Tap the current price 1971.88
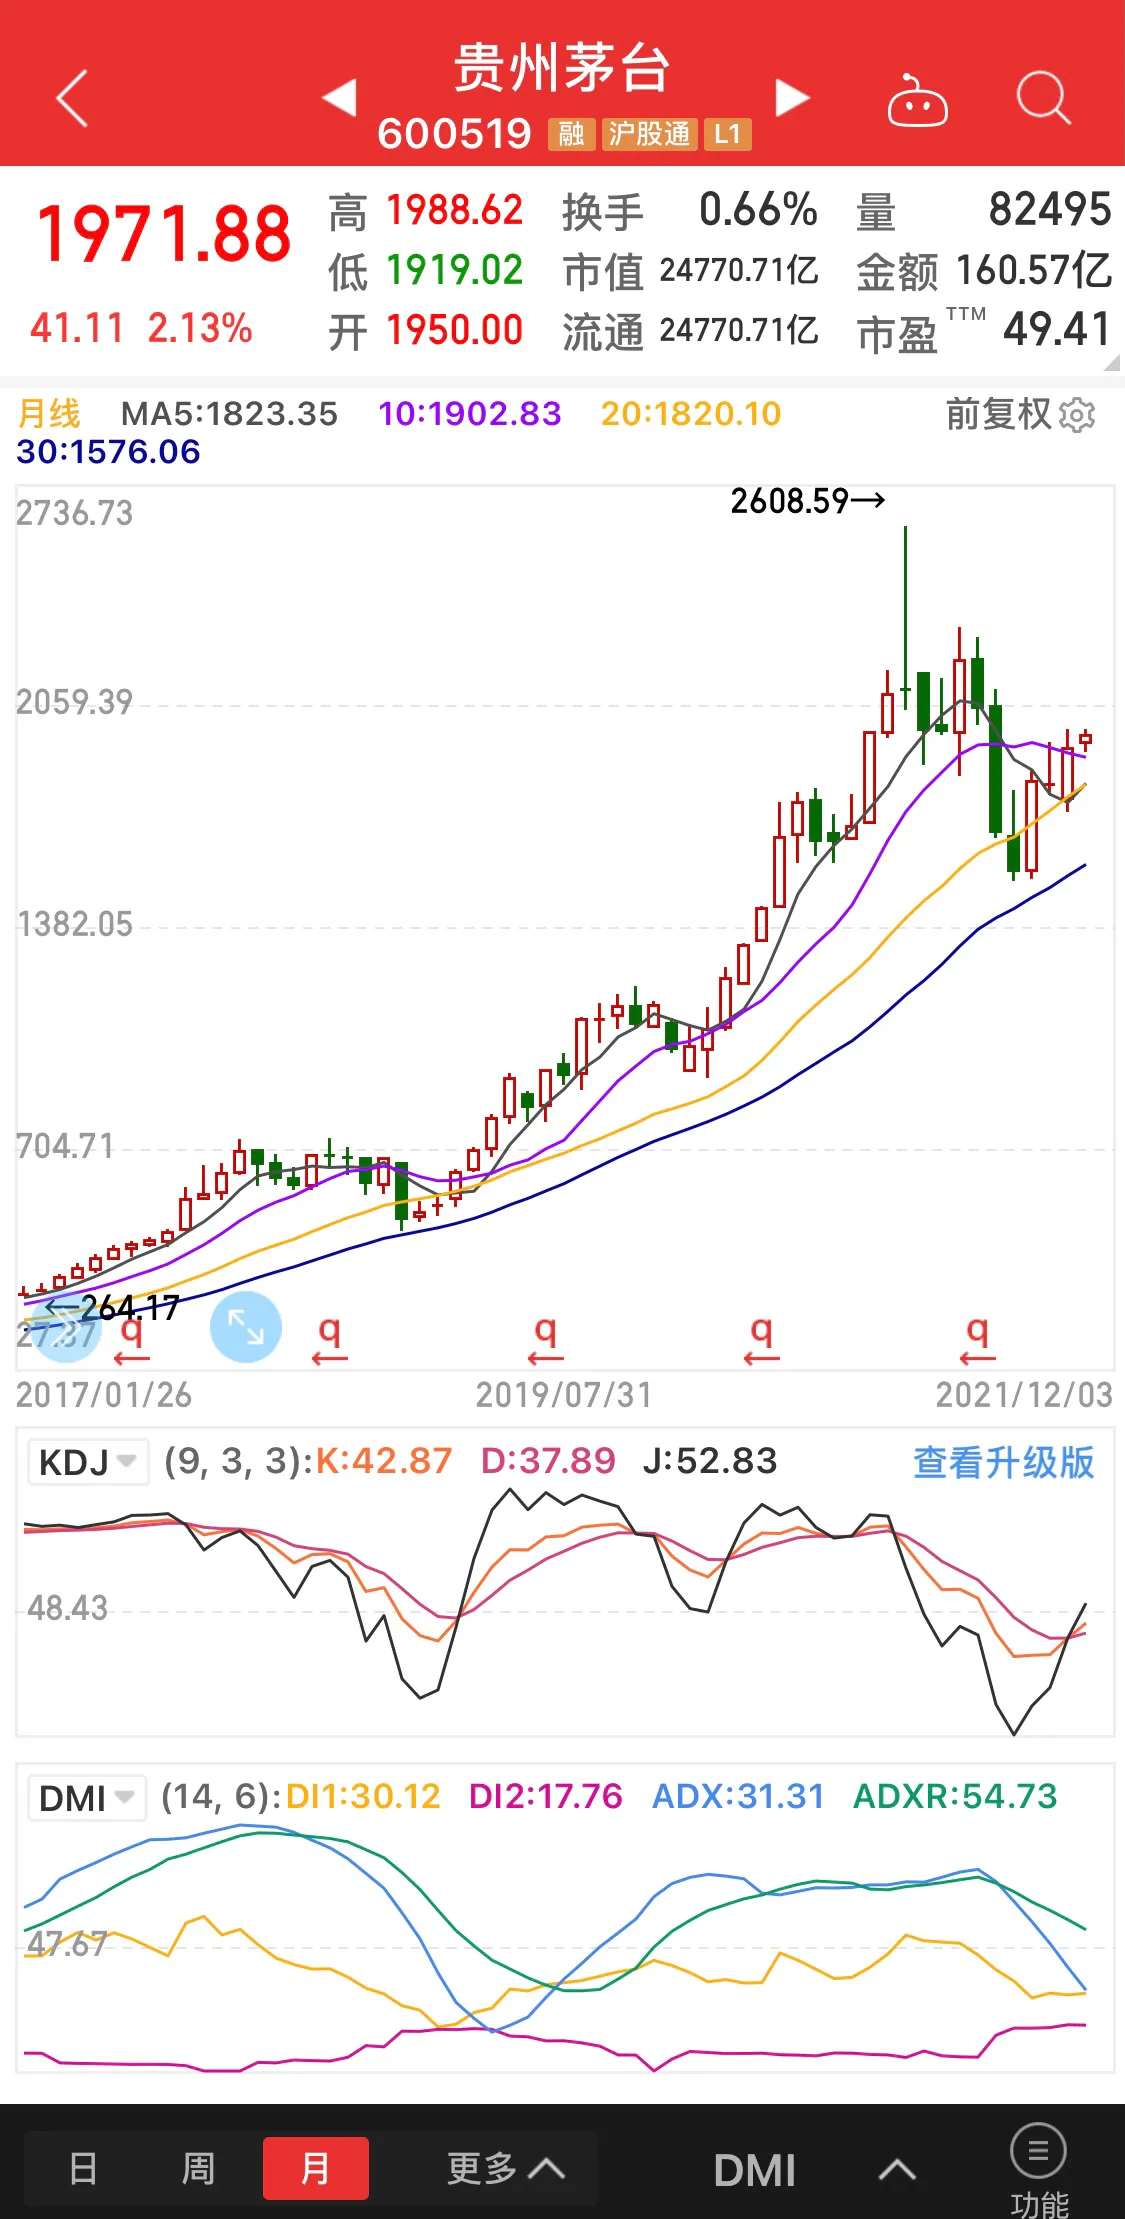 point(164,234)
